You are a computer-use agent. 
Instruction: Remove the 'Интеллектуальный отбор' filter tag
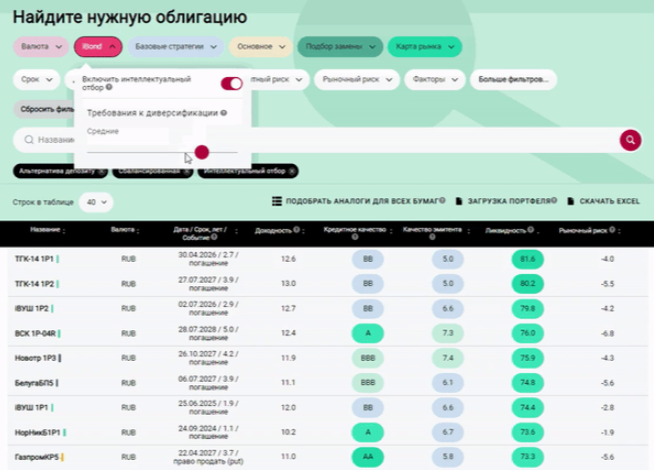[x=291, y=172]
